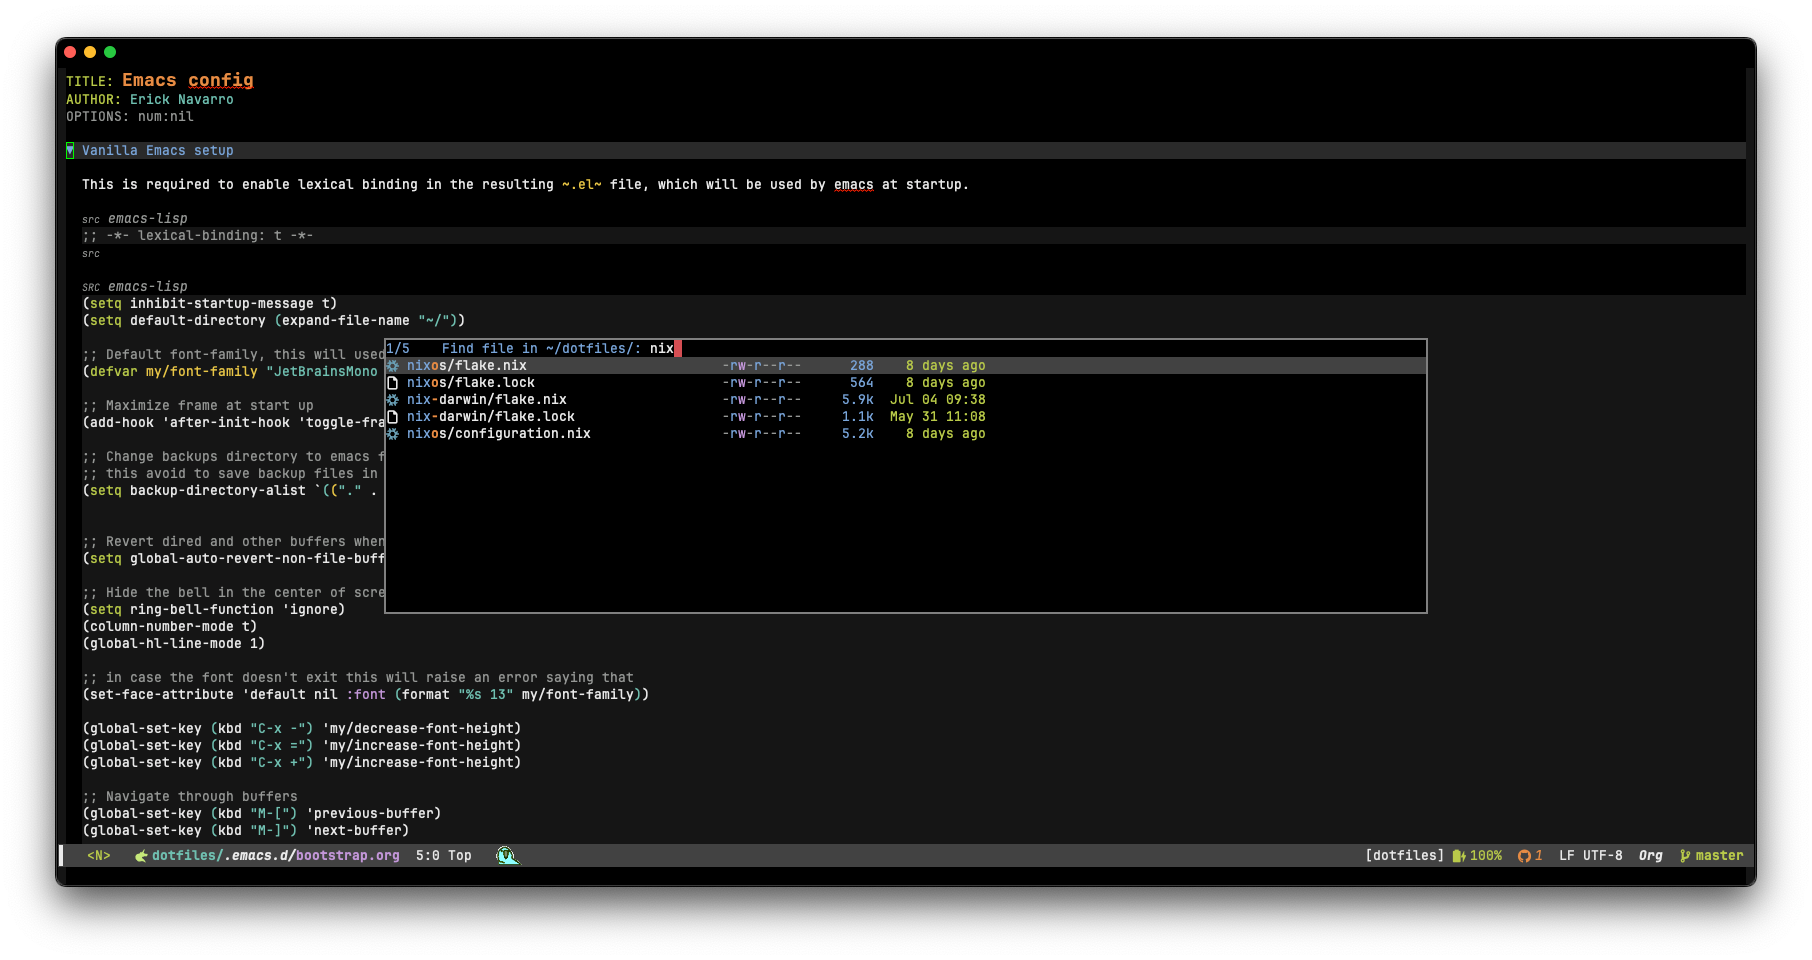Click the ring-bell-function setq line
1812x960 pixels.
pyautogui.click(x=214, y=610)
